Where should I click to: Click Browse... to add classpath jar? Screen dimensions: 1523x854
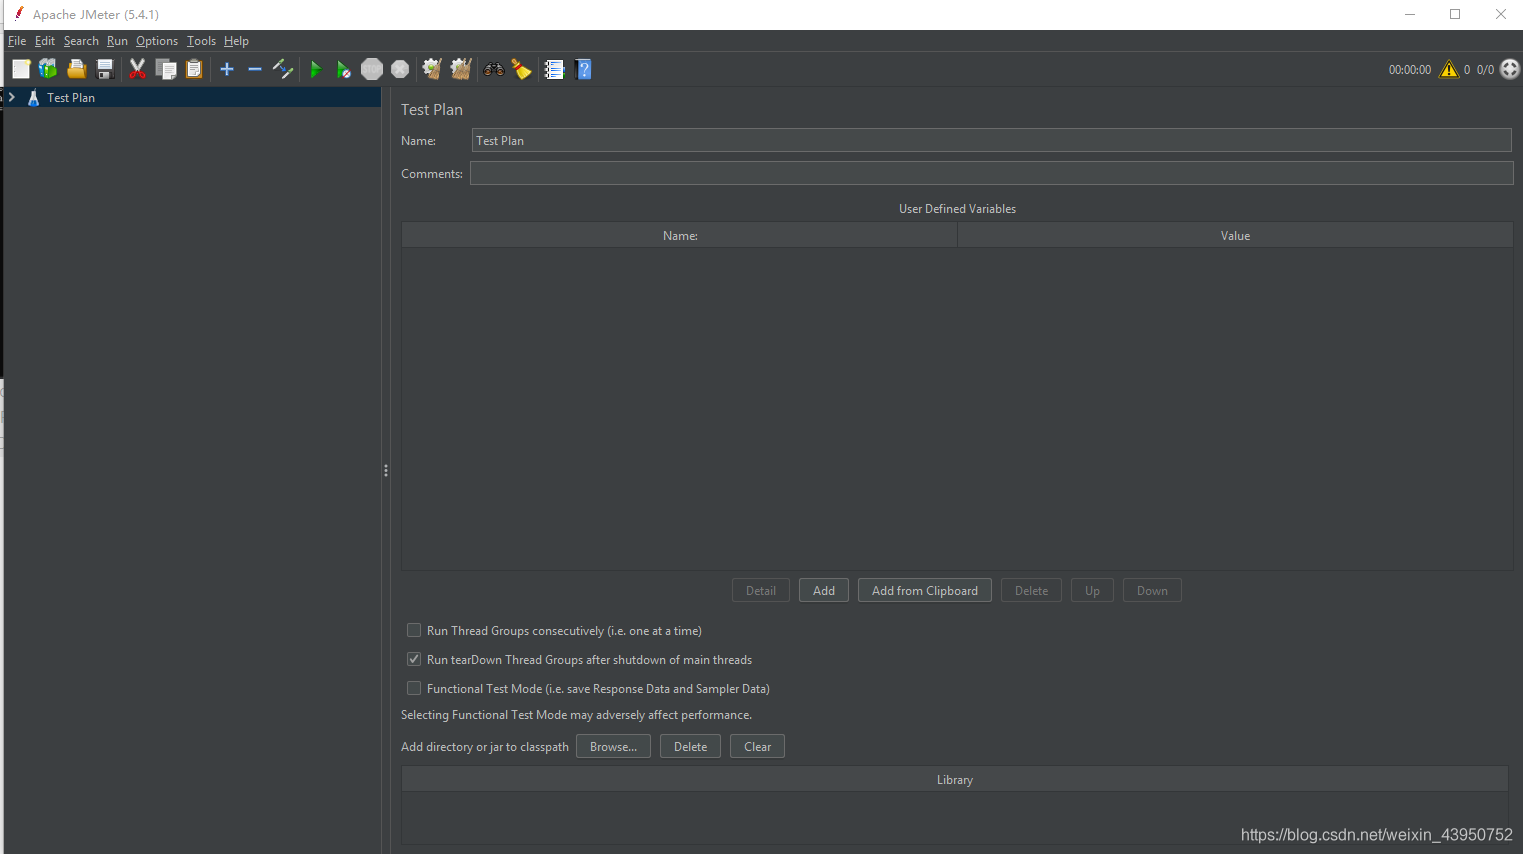pos(613,746)
